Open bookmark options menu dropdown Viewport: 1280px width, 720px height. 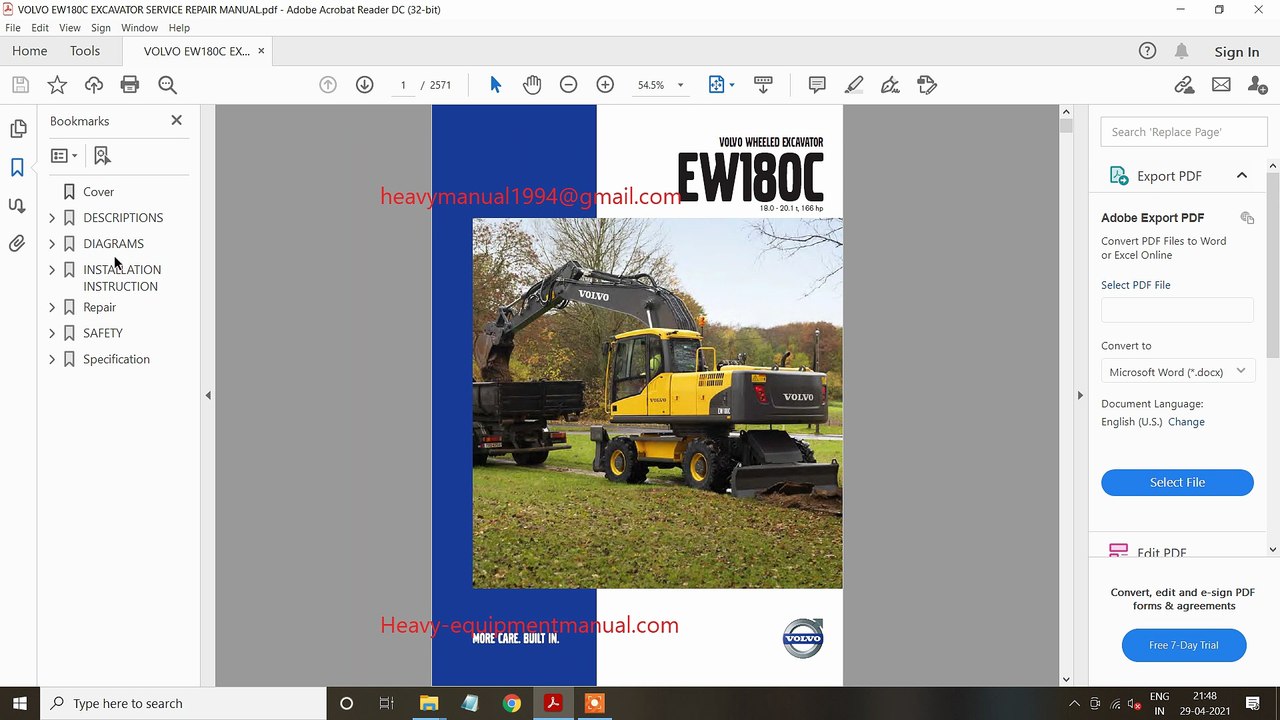pyautogui.click(x=64, y=155)
